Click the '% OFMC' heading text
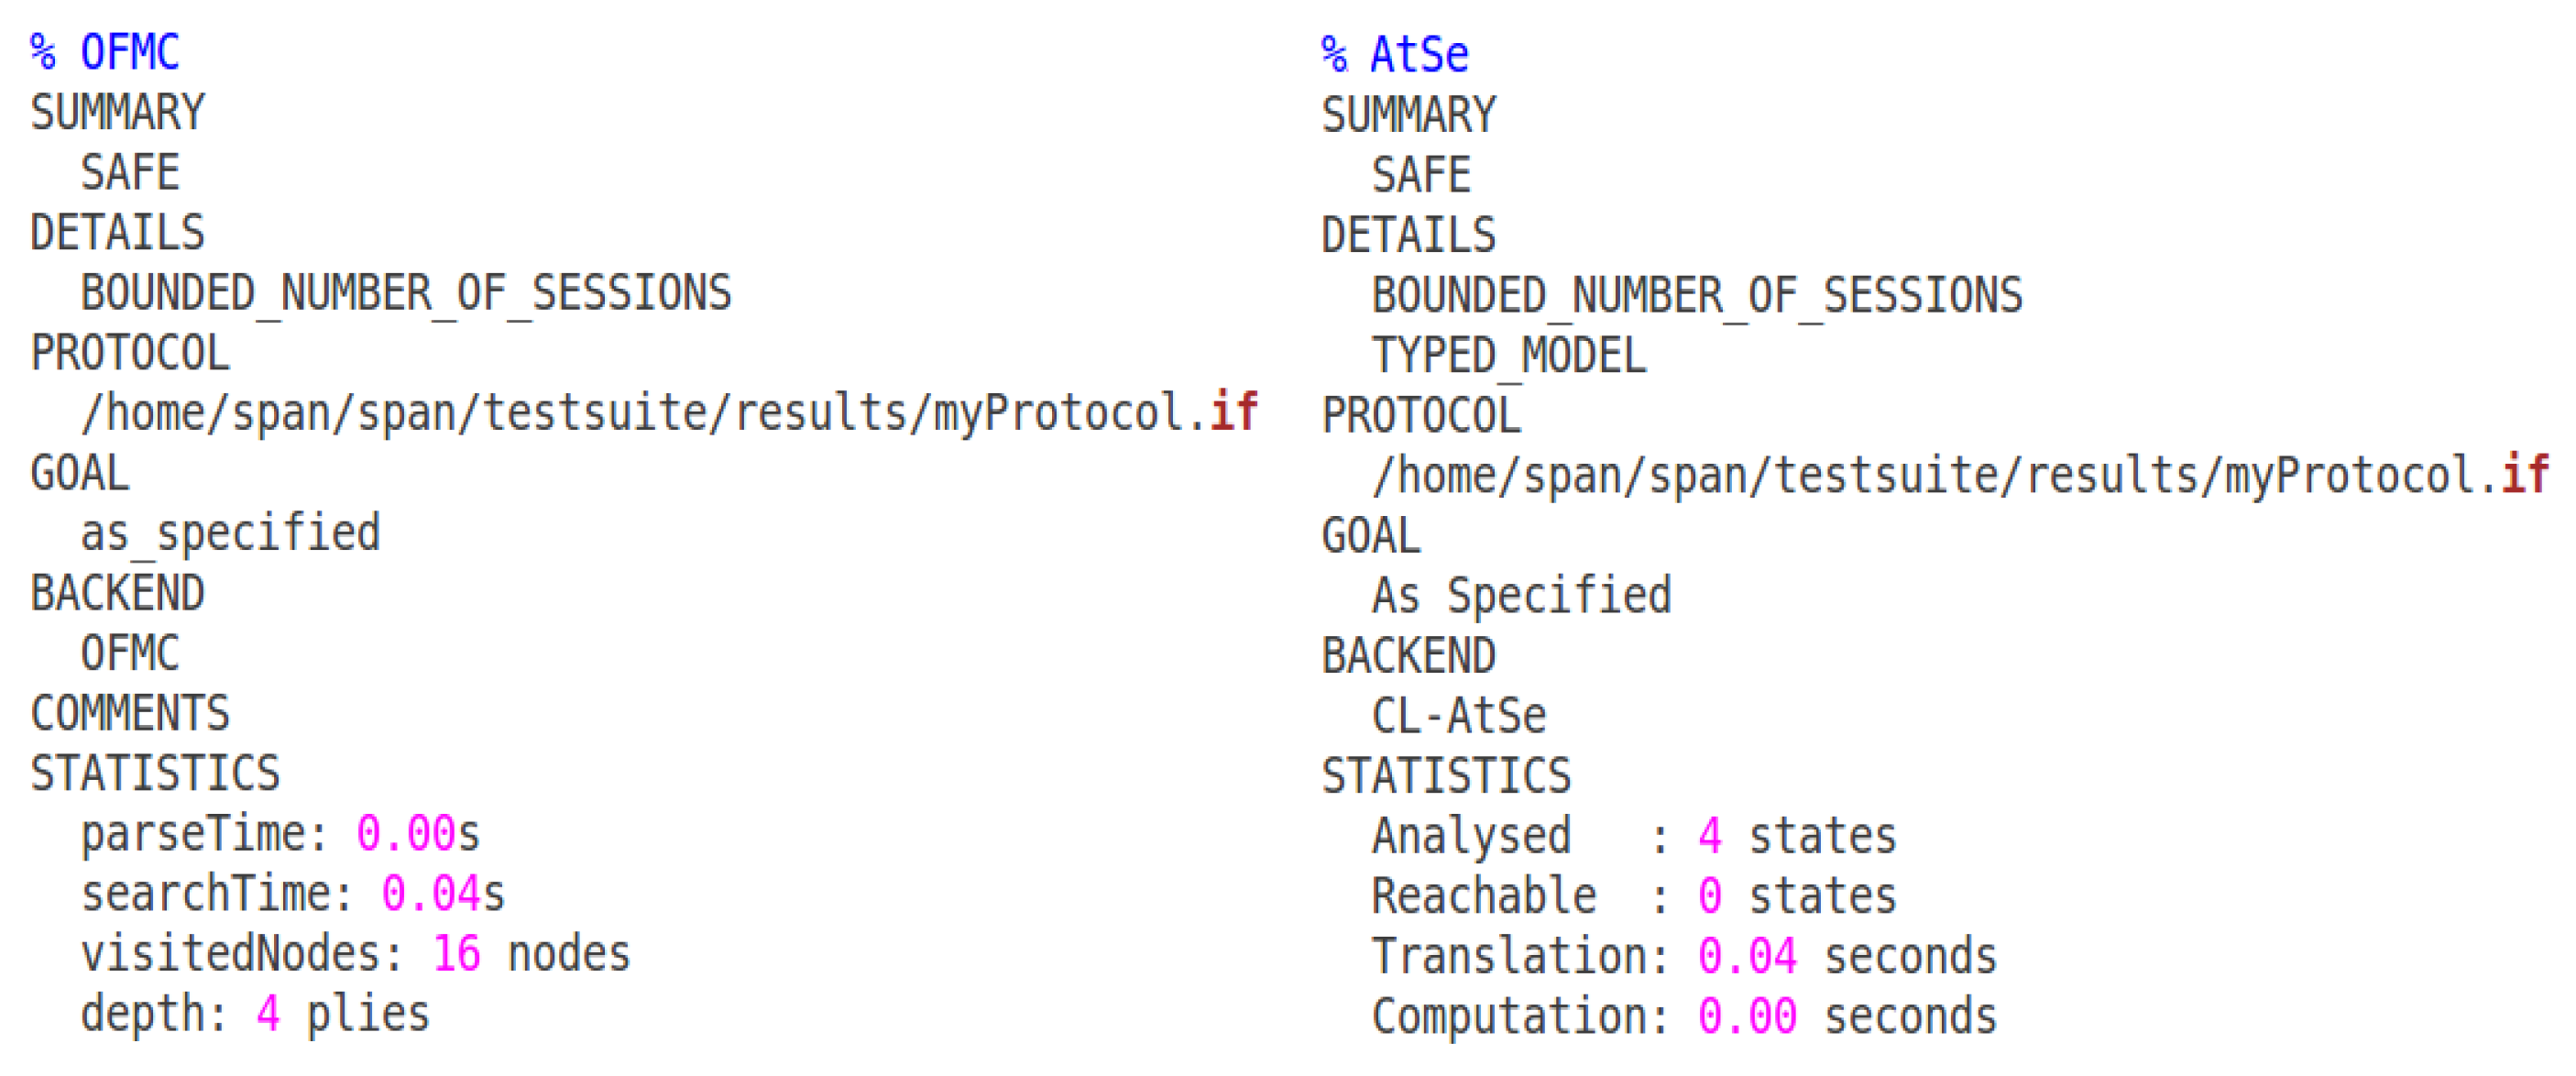The width and height of the screenshot is (2576, 1076). click(x=105, y=52)
